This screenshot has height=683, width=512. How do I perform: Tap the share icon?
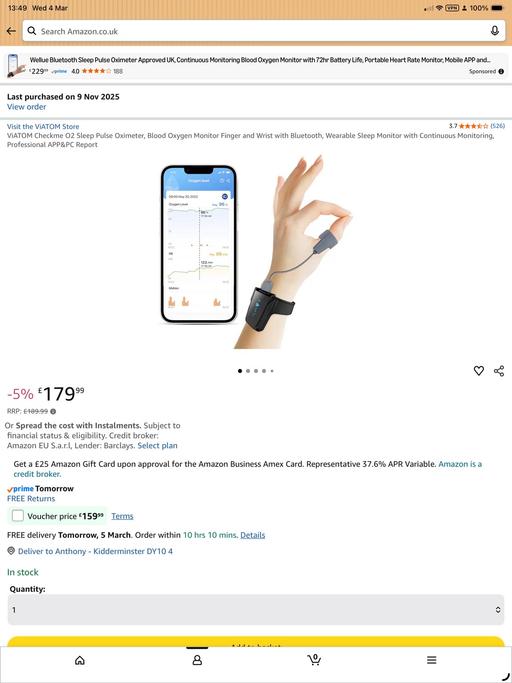[499, 371]
